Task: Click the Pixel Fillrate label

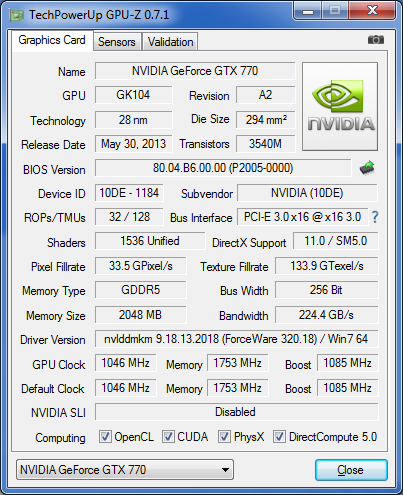Action: point(58,267)
